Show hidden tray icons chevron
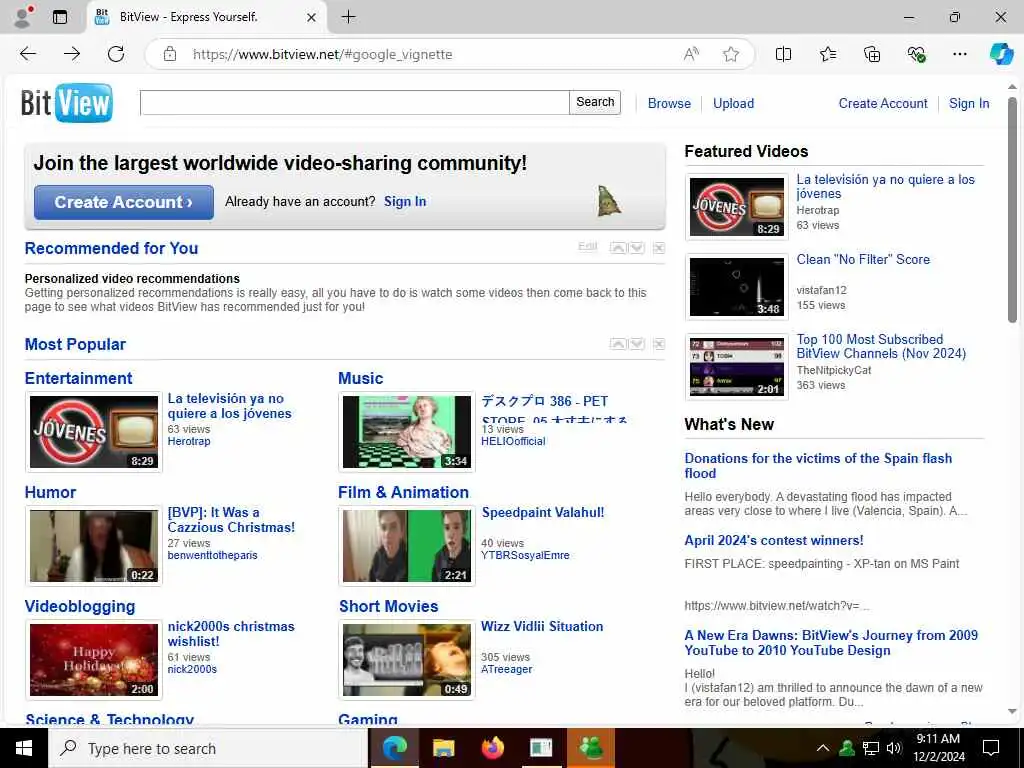Screen dimensions: 1024x768 click(823, 748)
